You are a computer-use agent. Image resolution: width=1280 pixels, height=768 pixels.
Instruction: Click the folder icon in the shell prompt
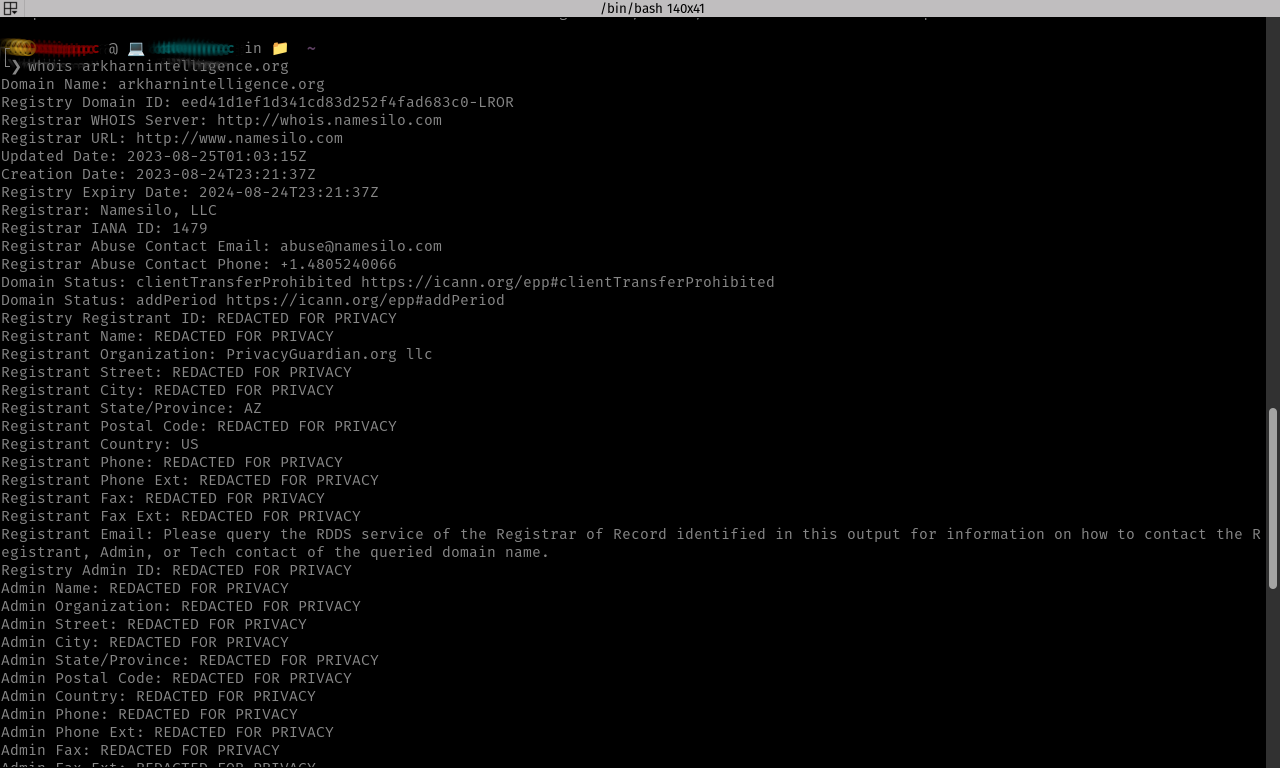pos(280,48)
